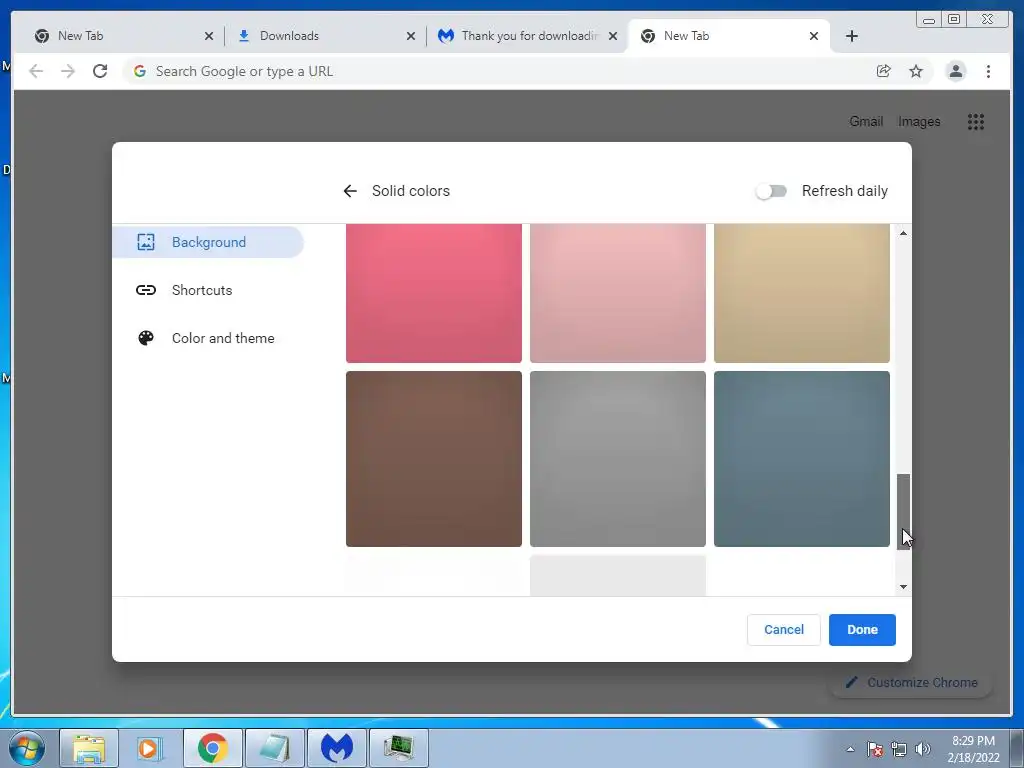Screen dimensions: 1024x768
Task: Click the Customize Chrome button
Action: pos(911,682)
